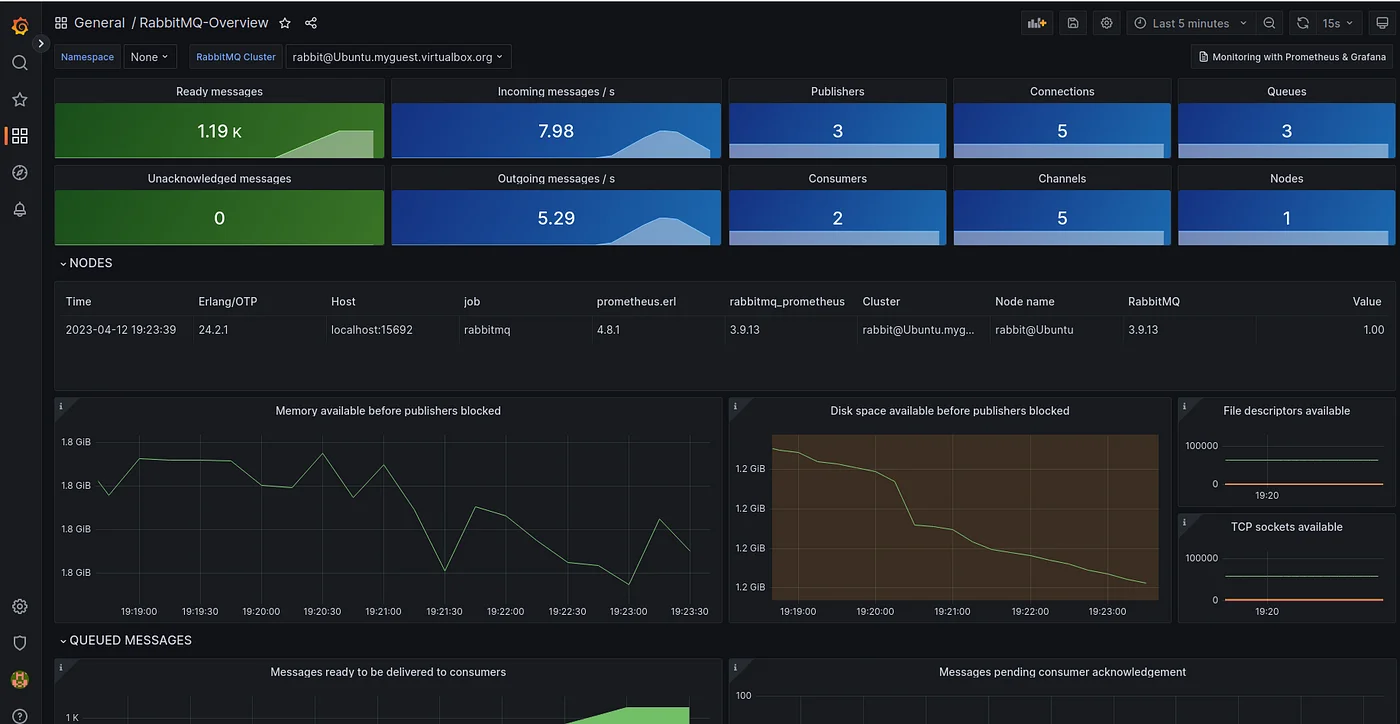Click the RabbitMQ-Overview dashboard title
This screenshot has height=724, width=1400.
pos(204,23)
